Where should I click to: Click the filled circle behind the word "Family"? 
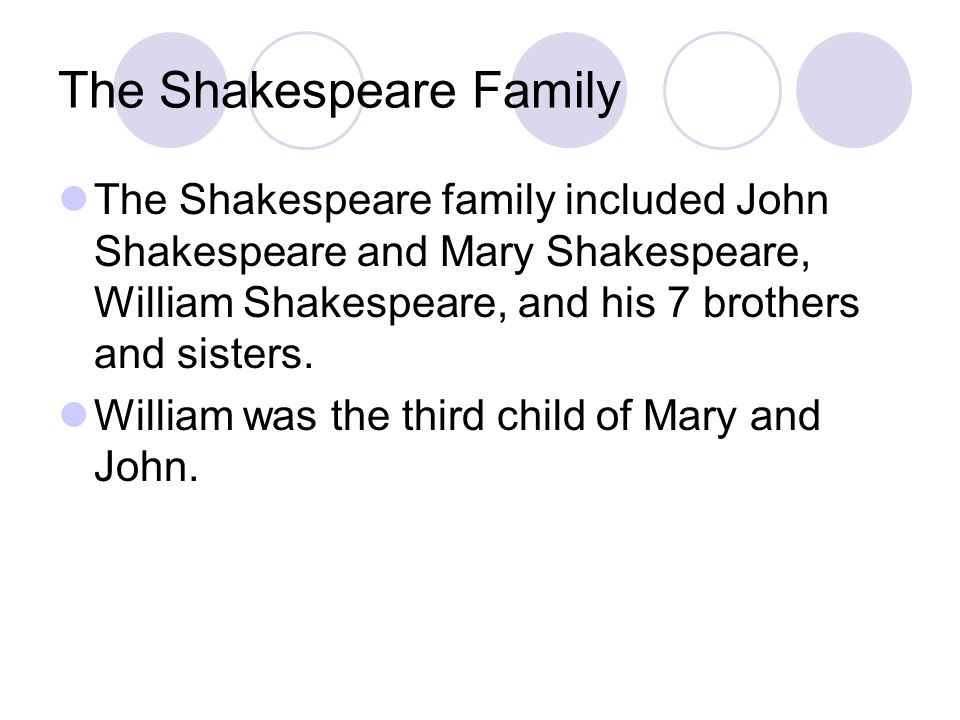tap(569, 90)
